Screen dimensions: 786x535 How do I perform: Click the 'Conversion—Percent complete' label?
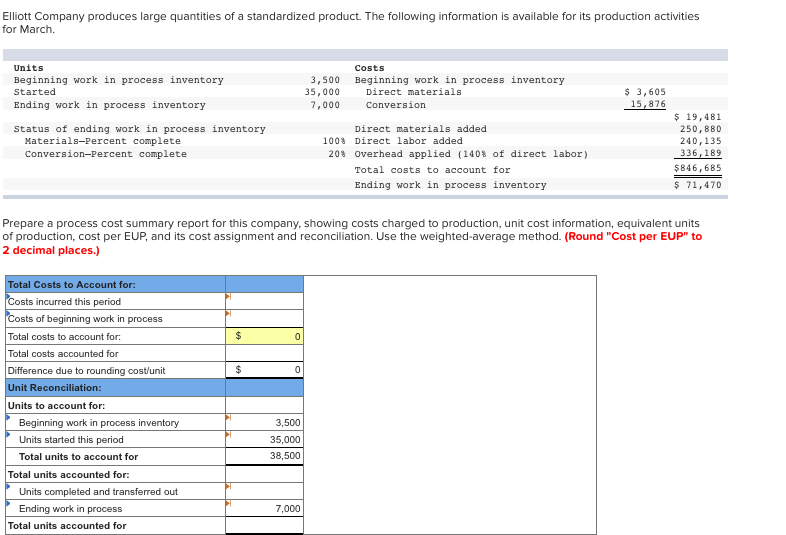click(x=106, y=154)
